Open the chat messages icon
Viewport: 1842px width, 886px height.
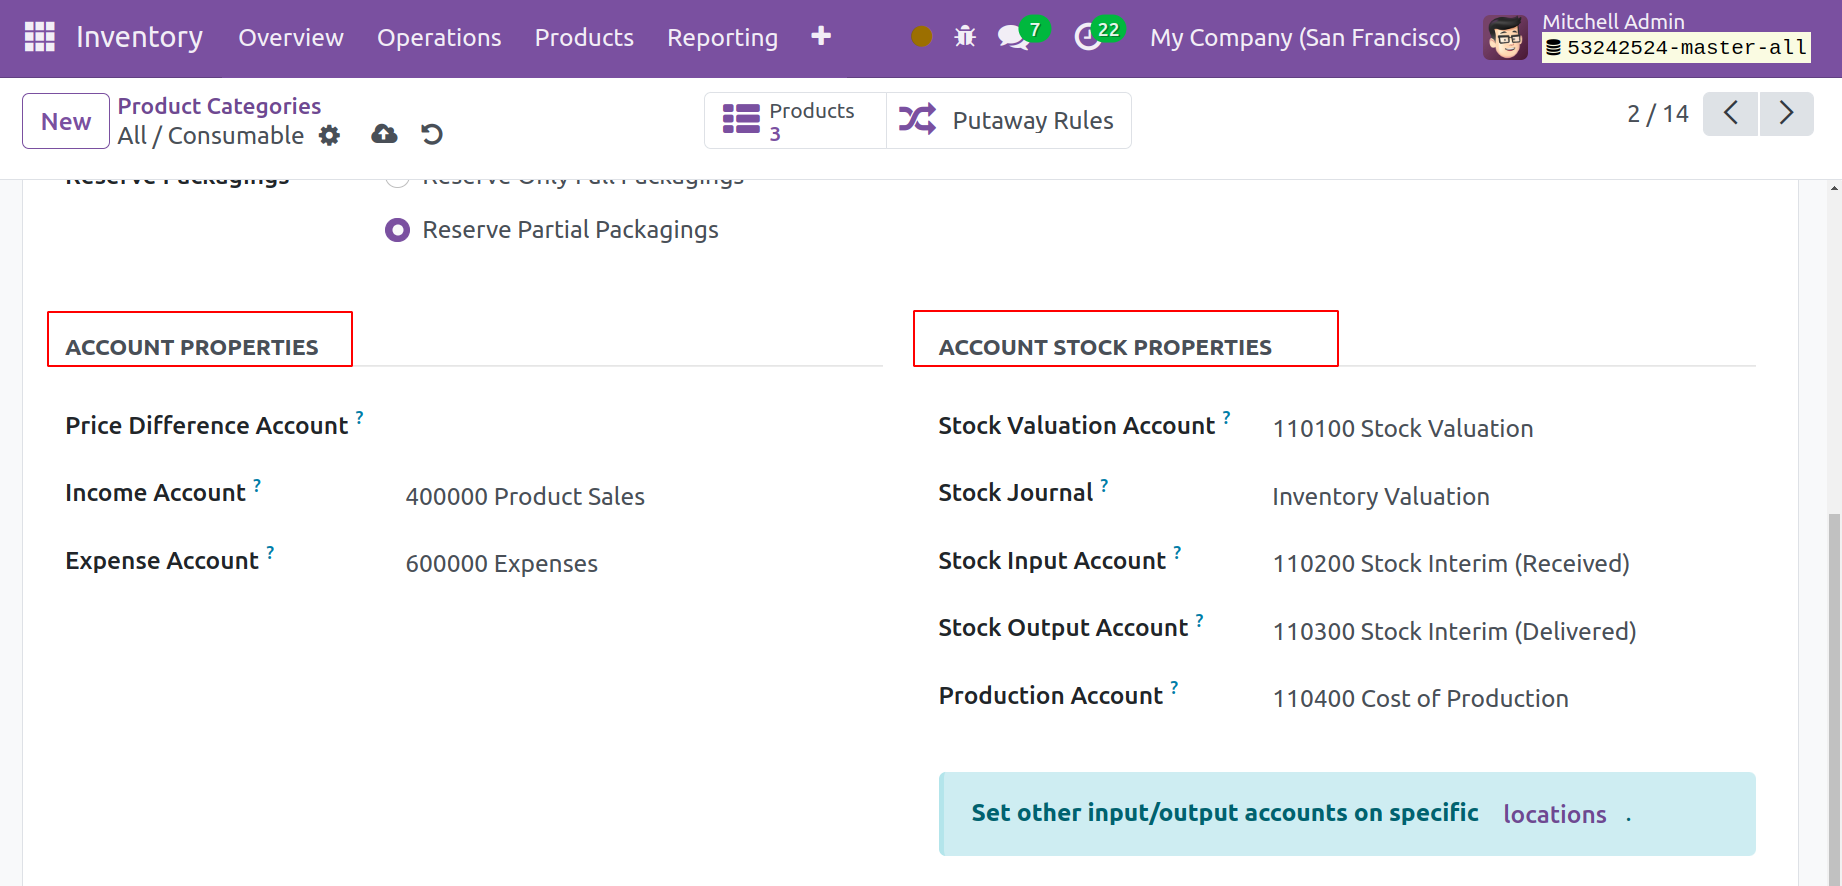click(x=1013, y=38)
